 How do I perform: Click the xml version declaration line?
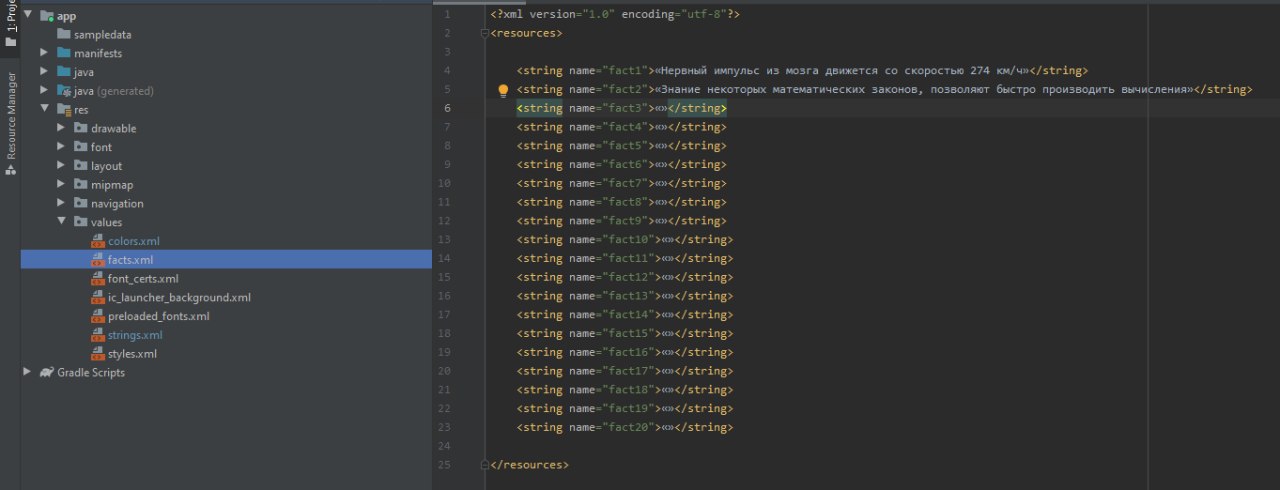615,15
